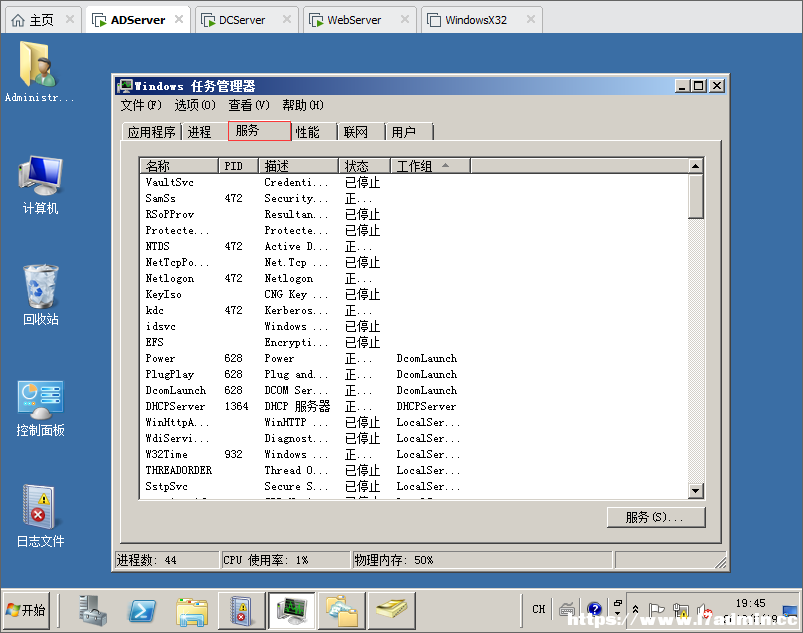Sort by the 状态 column header

tap(364, 166)
